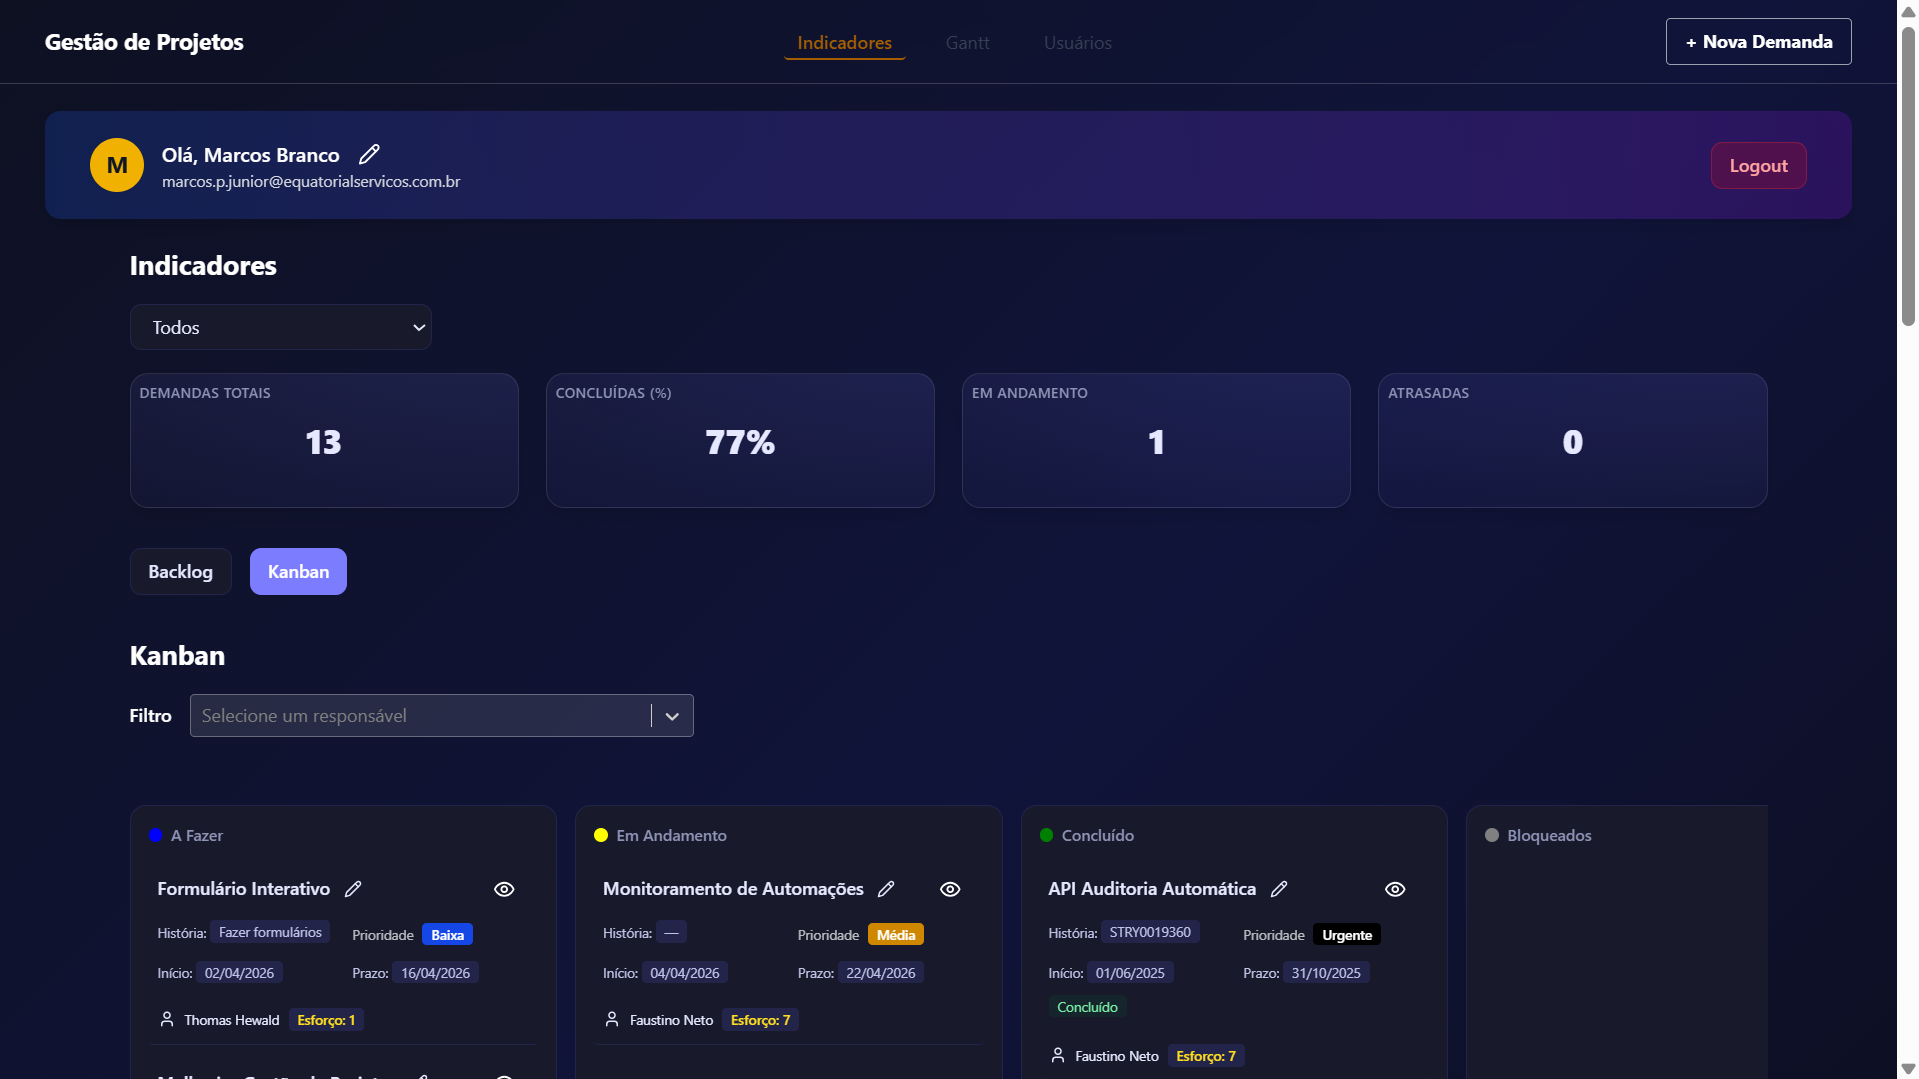Image resolution: width=1919 pixels, height=1079 pixels.
Task: Click the blue A Fazer status dot
Action: click(x=156, y=835)
